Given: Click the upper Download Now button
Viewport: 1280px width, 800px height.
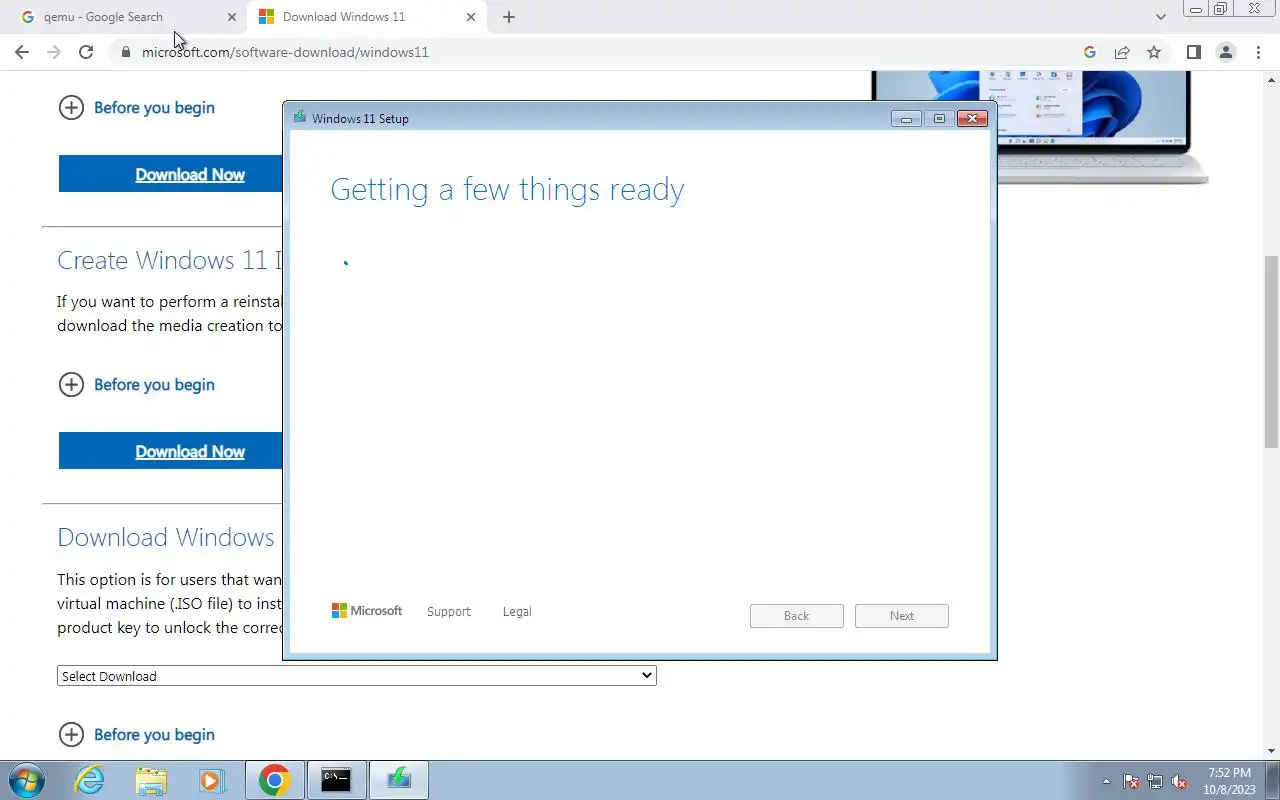Looking at the screenshot, I should tap(170, 174).
